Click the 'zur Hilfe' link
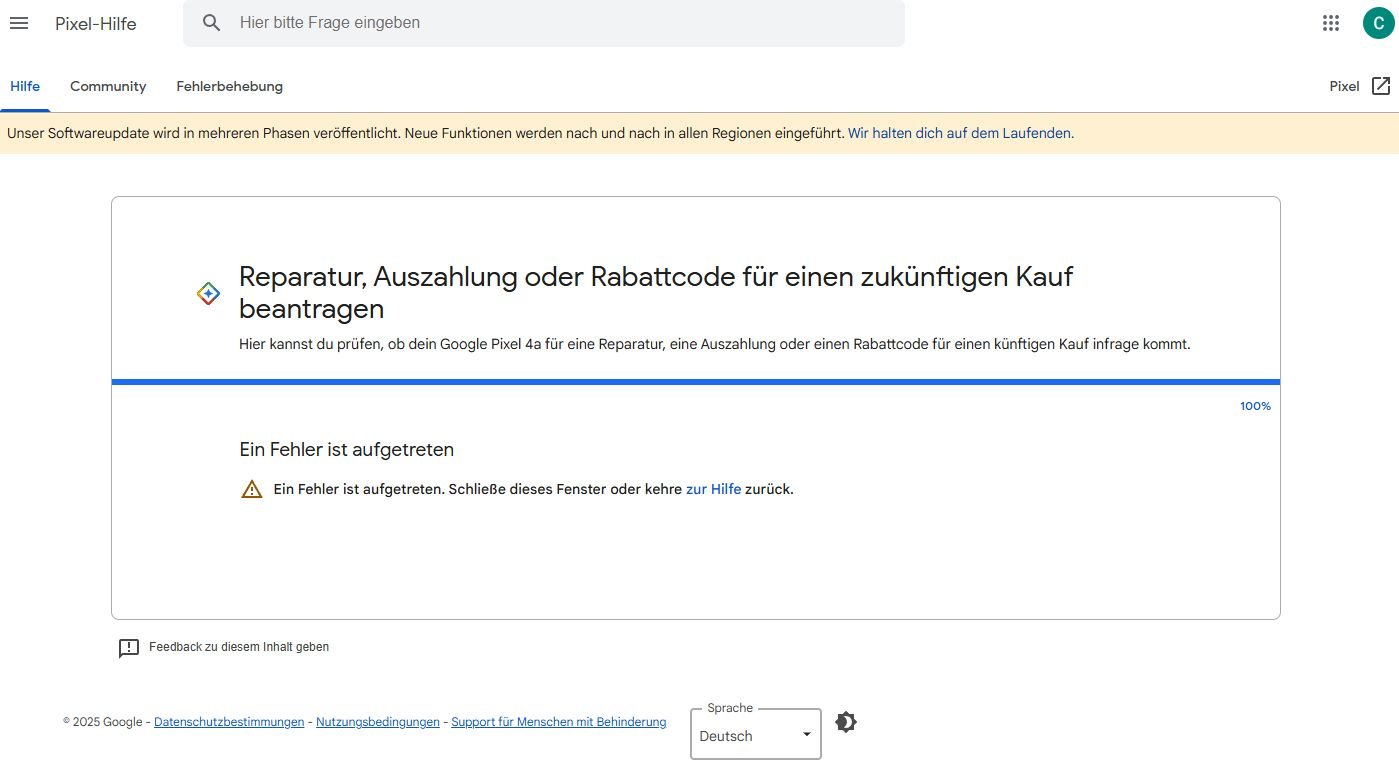The height and width of the screenshot is (772, 1399). 713,489
